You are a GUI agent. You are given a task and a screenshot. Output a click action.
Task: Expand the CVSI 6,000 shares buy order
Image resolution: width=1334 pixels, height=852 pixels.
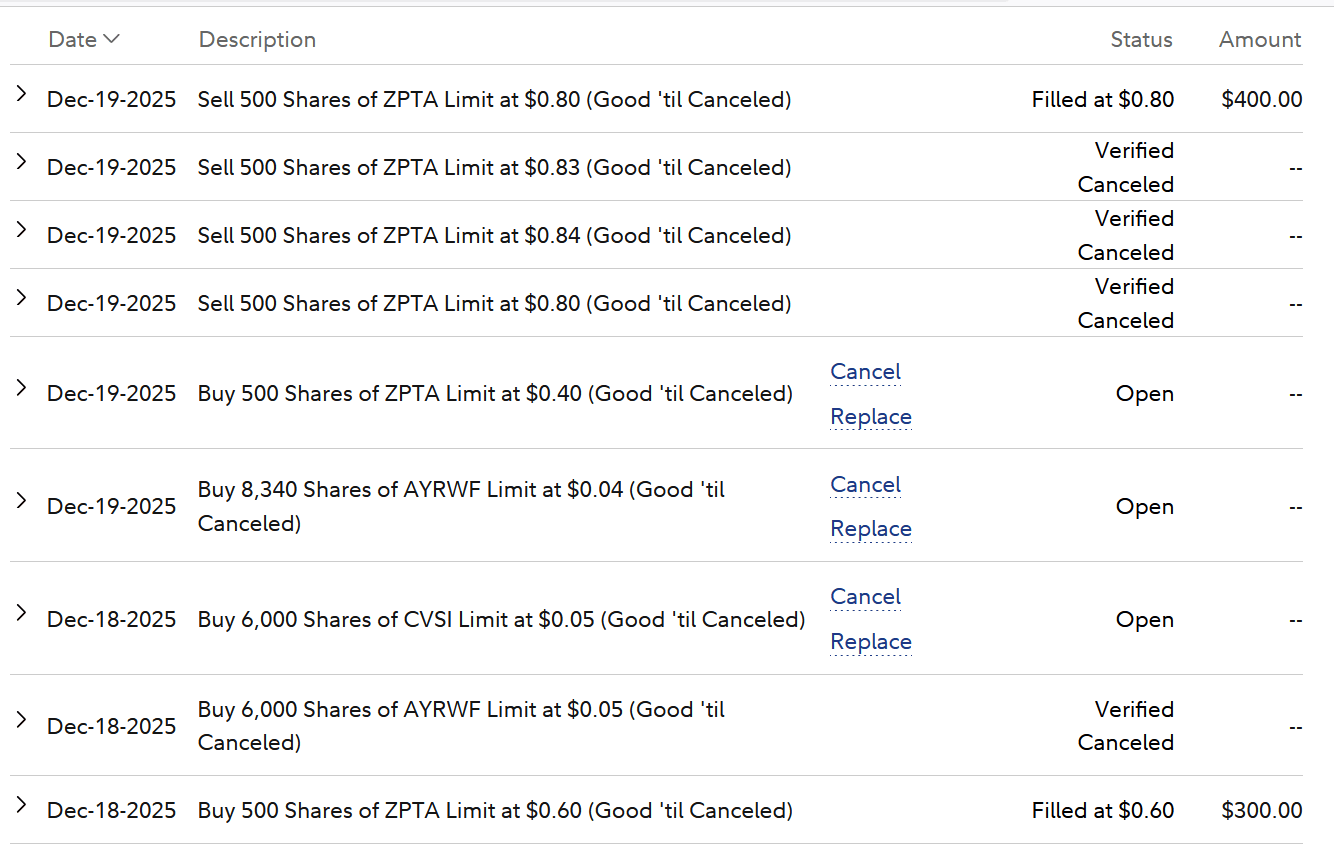pos(21,614)
